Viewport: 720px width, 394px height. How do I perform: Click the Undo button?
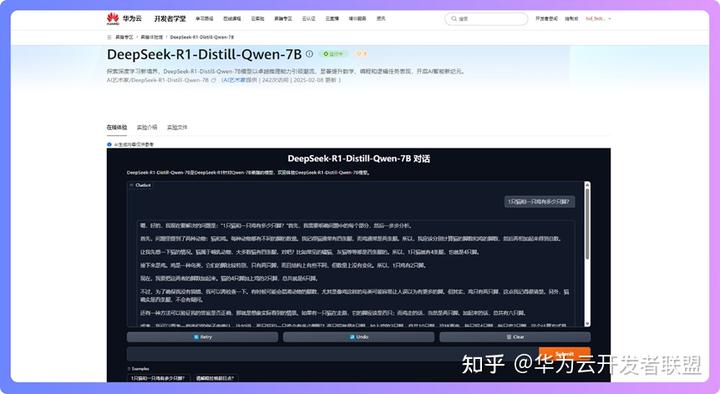point(359,337)
